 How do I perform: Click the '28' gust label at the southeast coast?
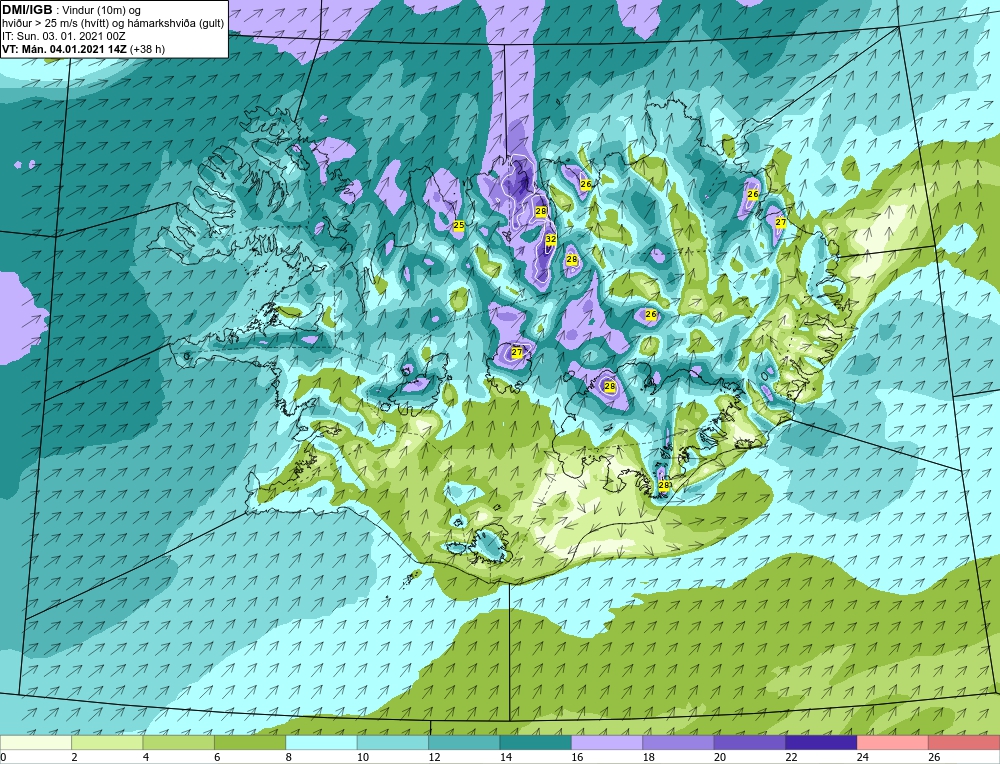point(663,485)
